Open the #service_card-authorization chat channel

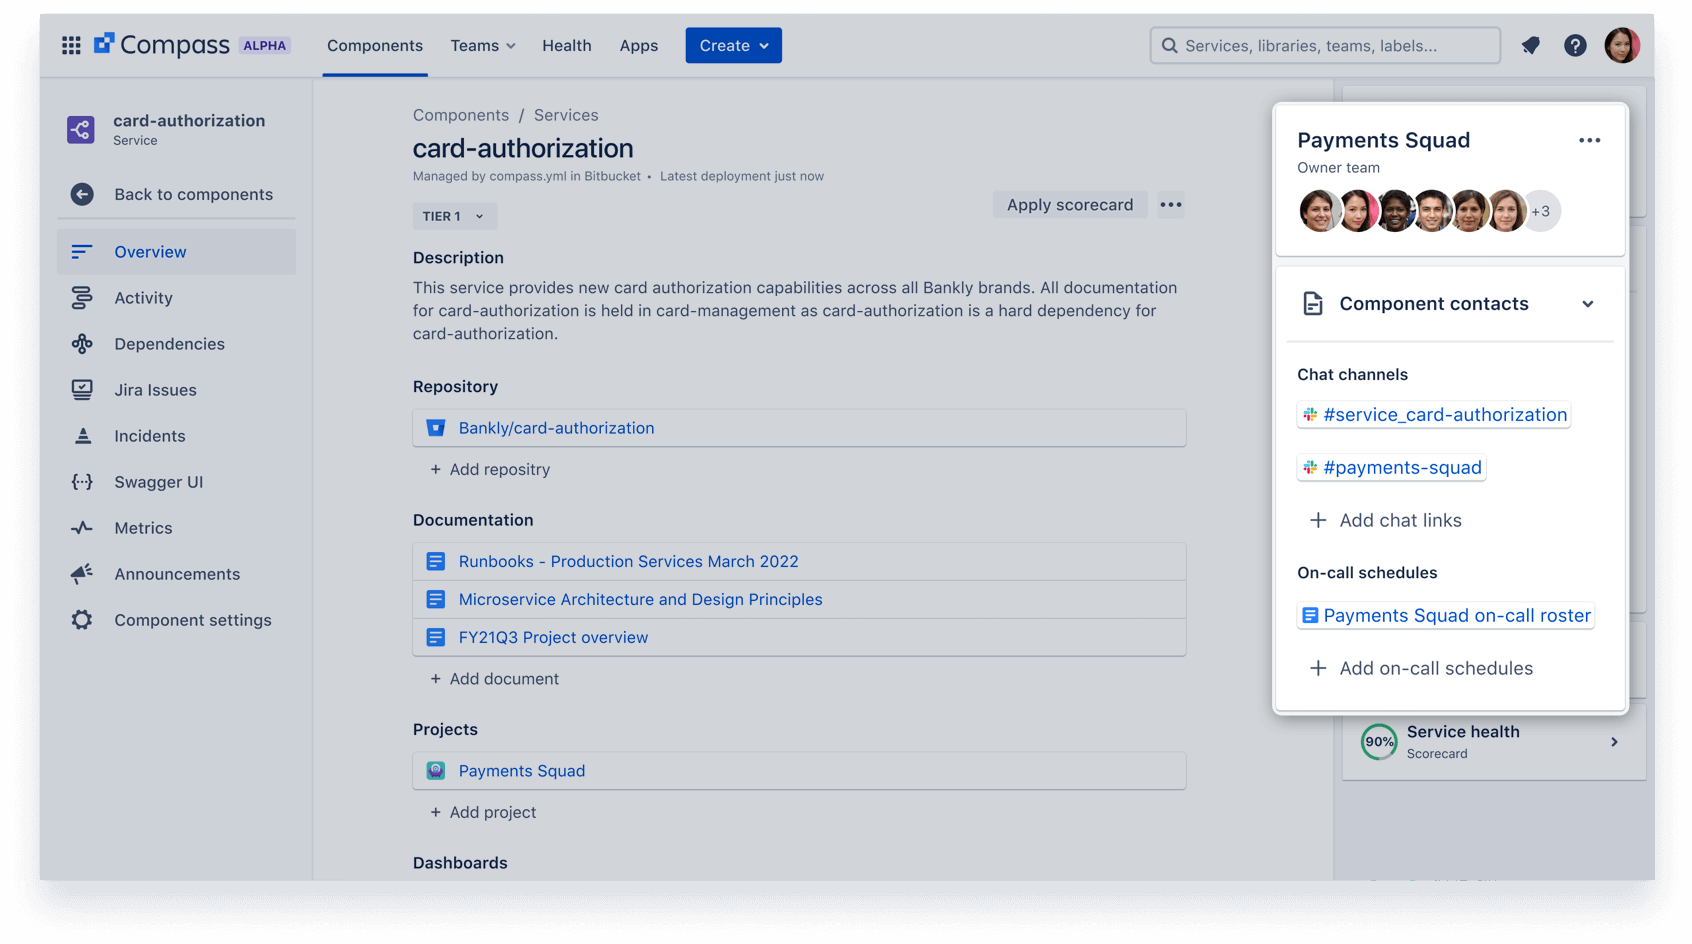coord(1434,415)
